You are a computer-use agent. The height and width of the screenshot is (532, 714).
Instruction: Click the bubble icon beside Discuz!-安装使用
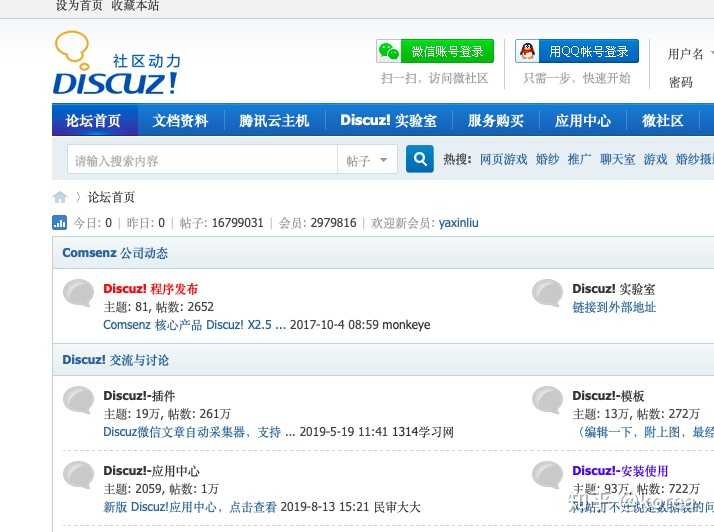click(547, 475)
